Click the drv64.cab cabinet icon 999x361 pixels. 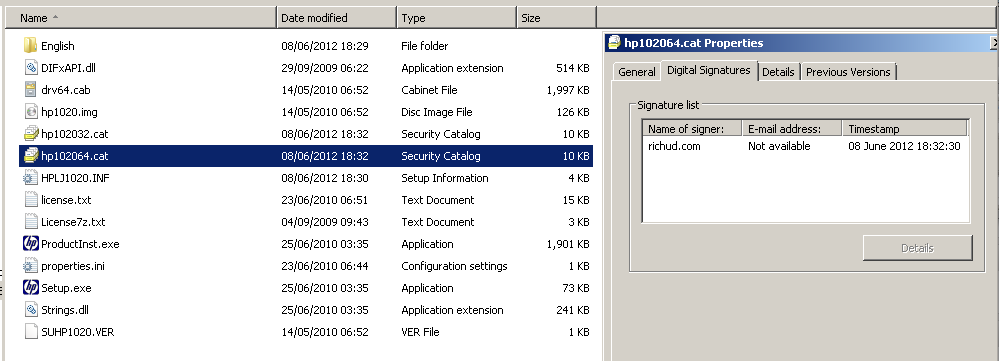pos(31,90)
